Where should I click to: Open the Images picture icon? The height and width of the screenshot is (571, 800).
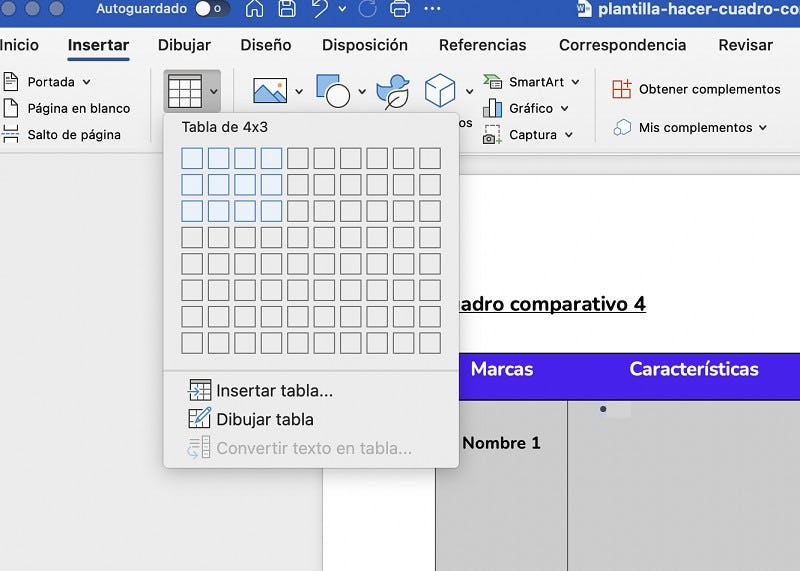pyautogui.click(x=270, y=91)
